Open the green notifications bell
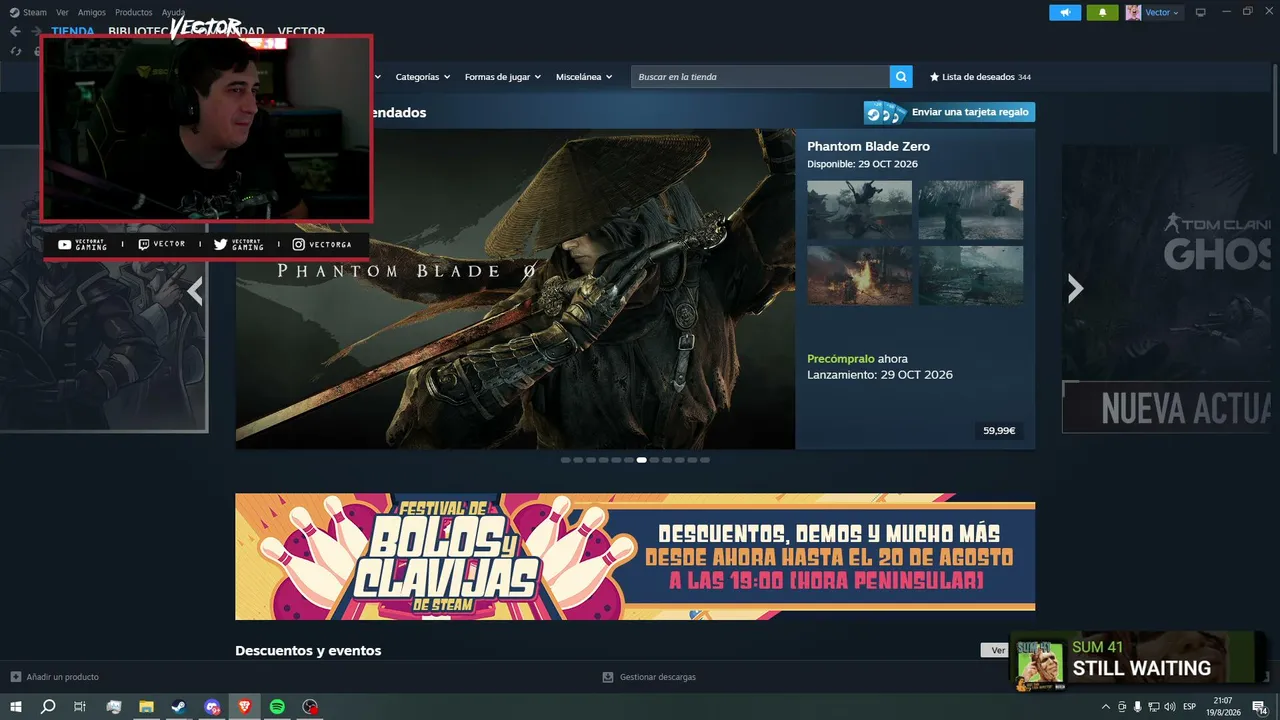This screenshot has width=1280, height=720. (x=1102, y=13)
